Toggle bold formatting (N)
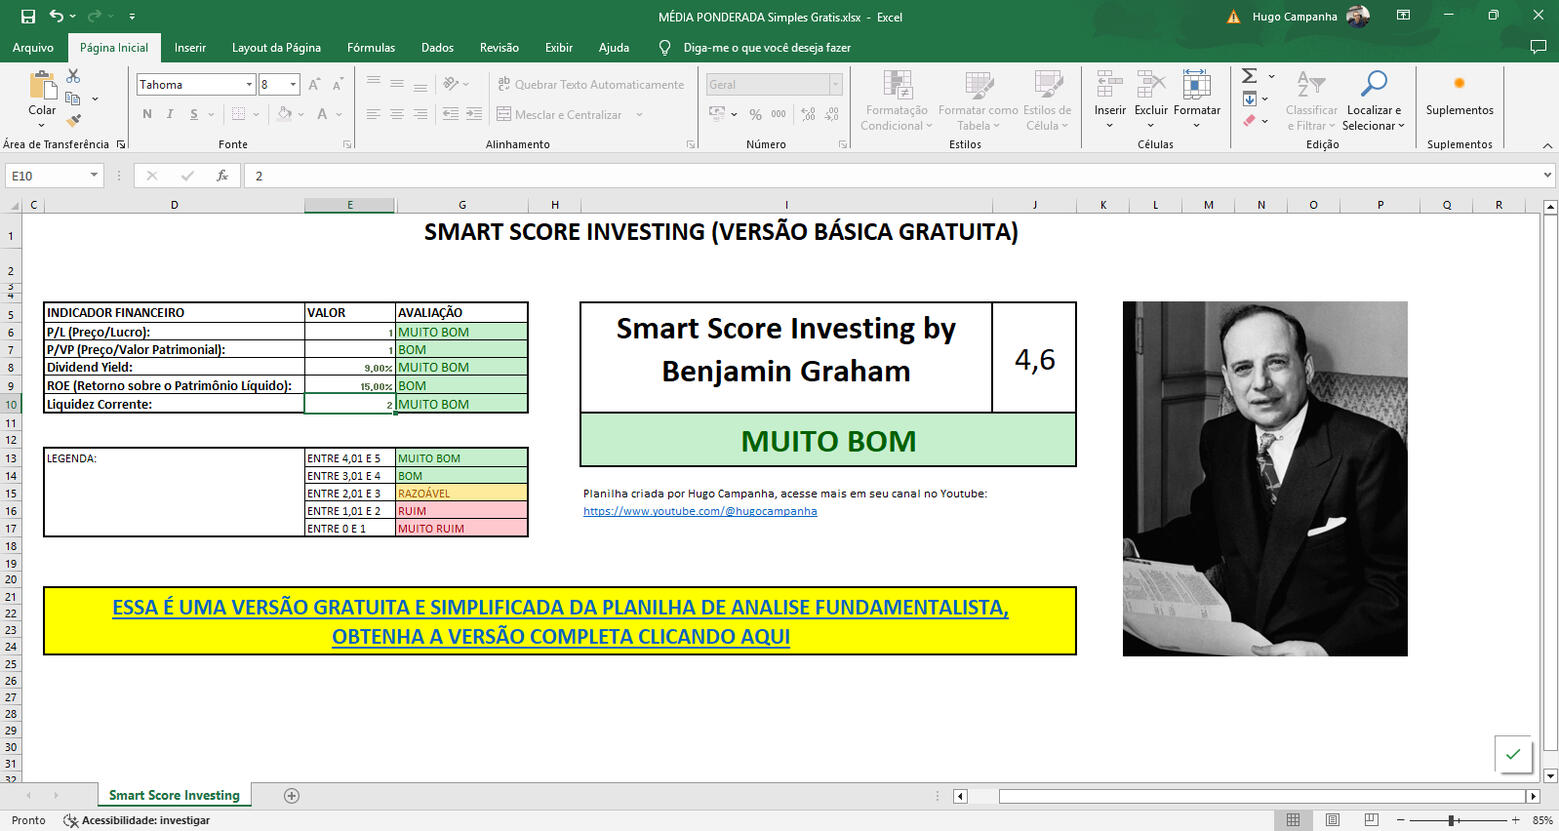 coord(147,114)
